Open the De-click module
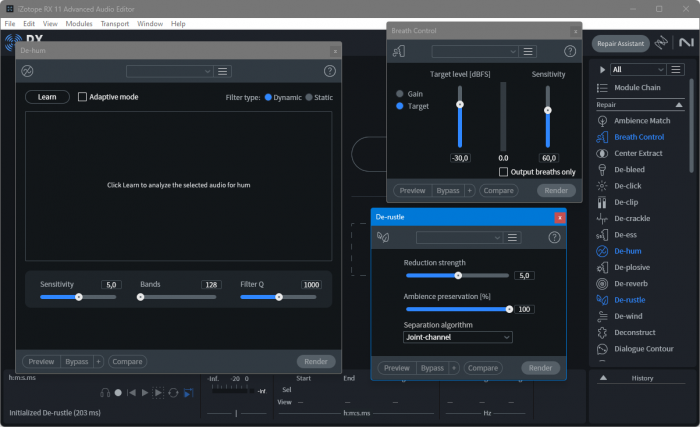This screenshot has width=700, height=427. coord(627,185)
